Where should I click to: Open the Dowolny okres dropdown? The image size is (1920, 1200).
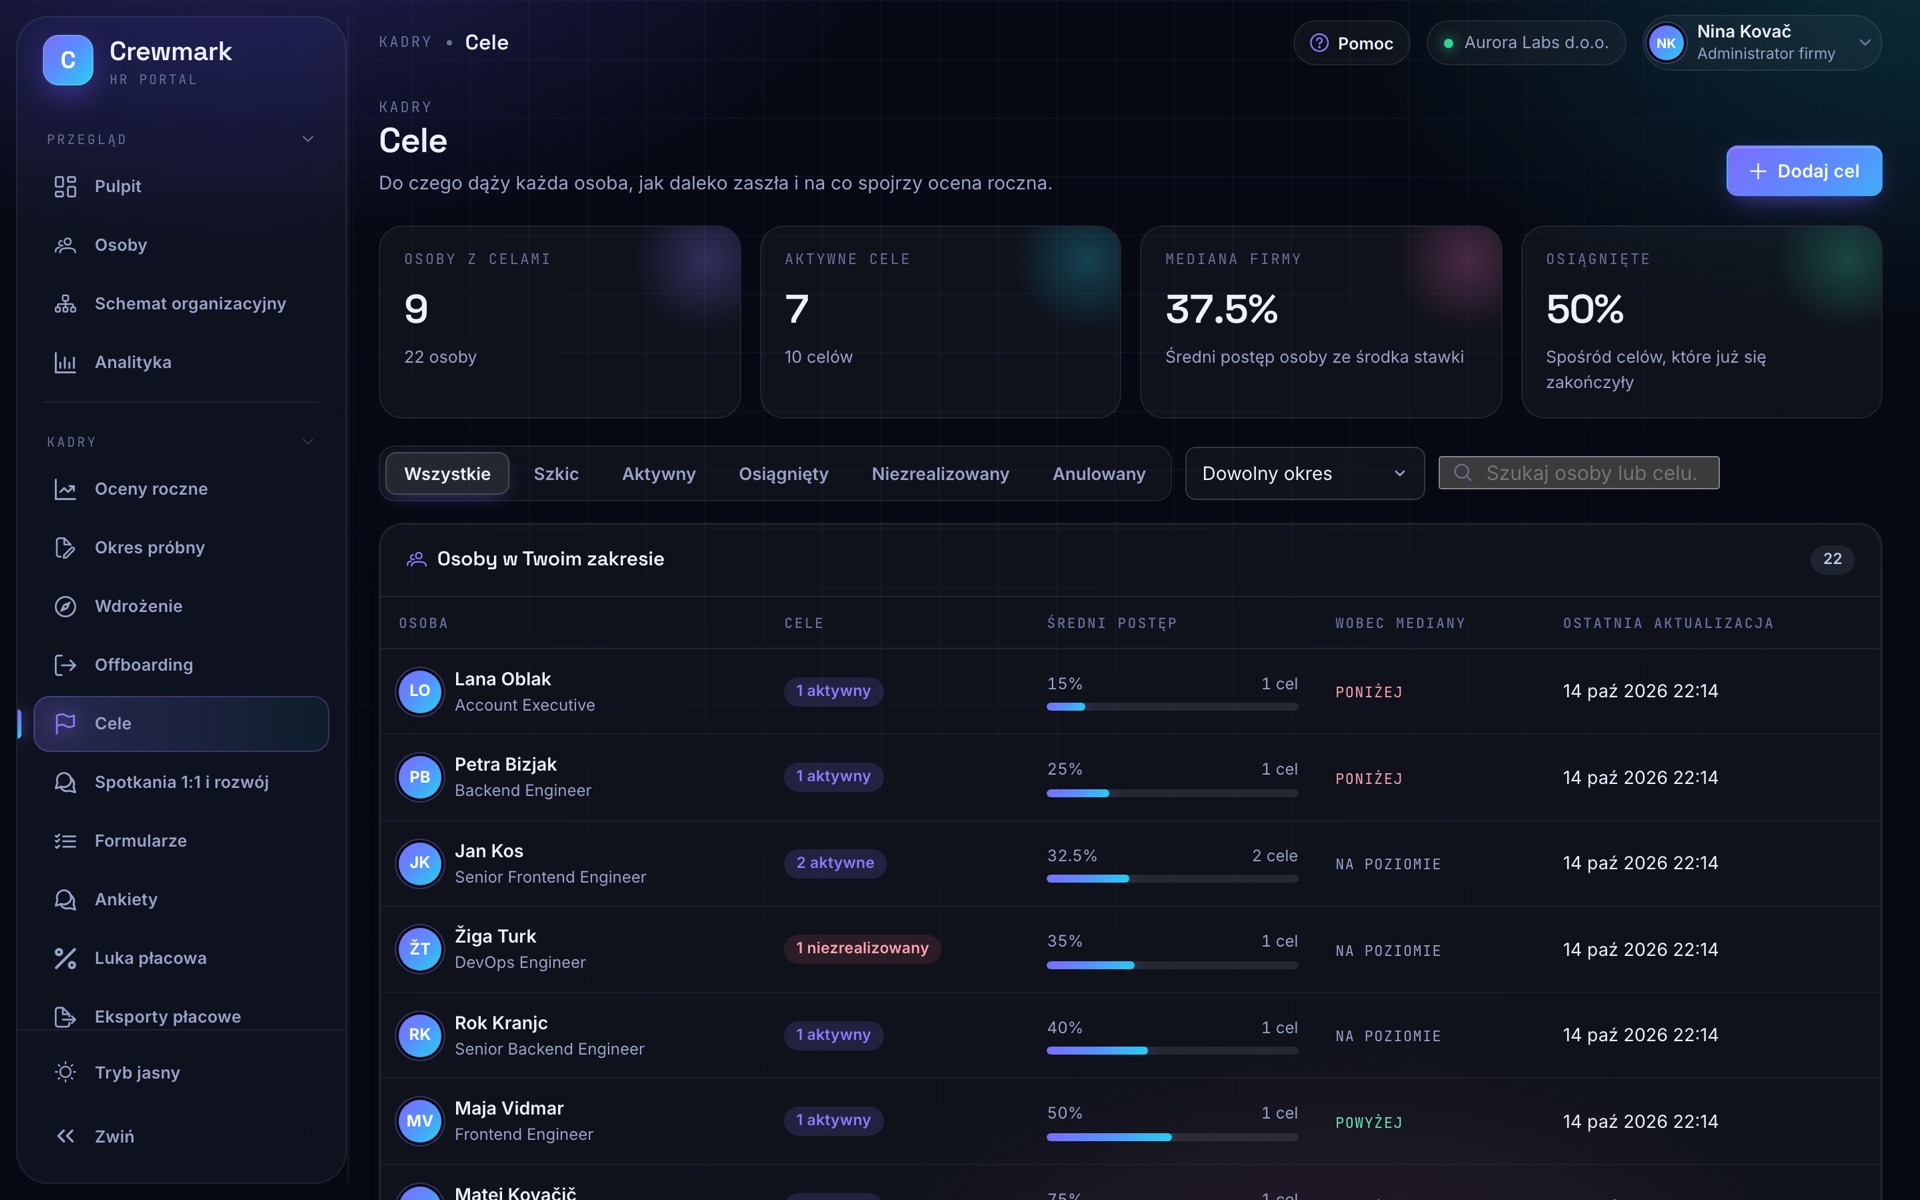click(x=1304, y=473)
